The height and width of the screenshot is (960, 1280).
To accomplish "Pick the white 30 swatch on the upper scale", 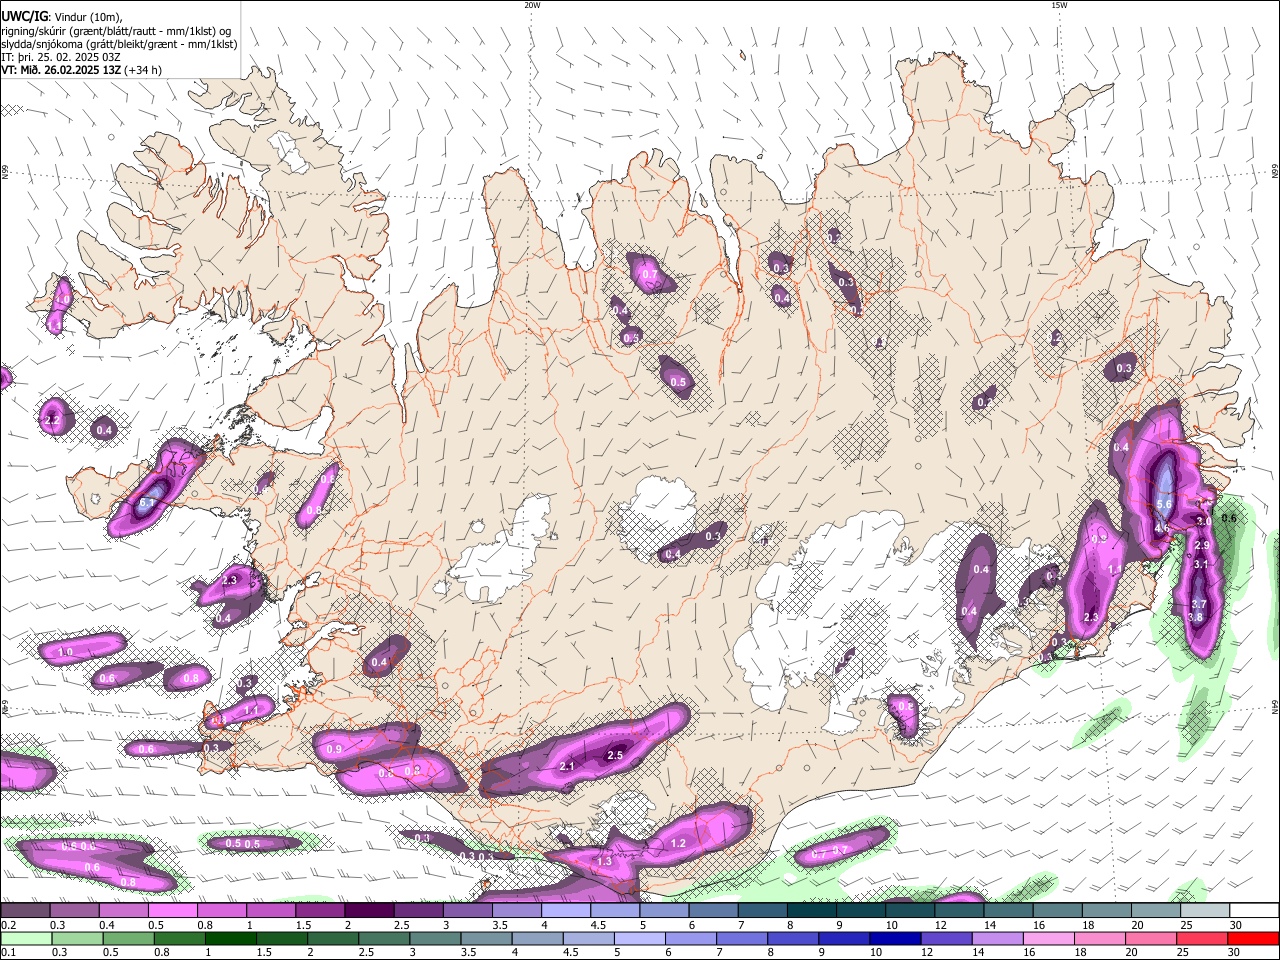I will point(1255,911).
